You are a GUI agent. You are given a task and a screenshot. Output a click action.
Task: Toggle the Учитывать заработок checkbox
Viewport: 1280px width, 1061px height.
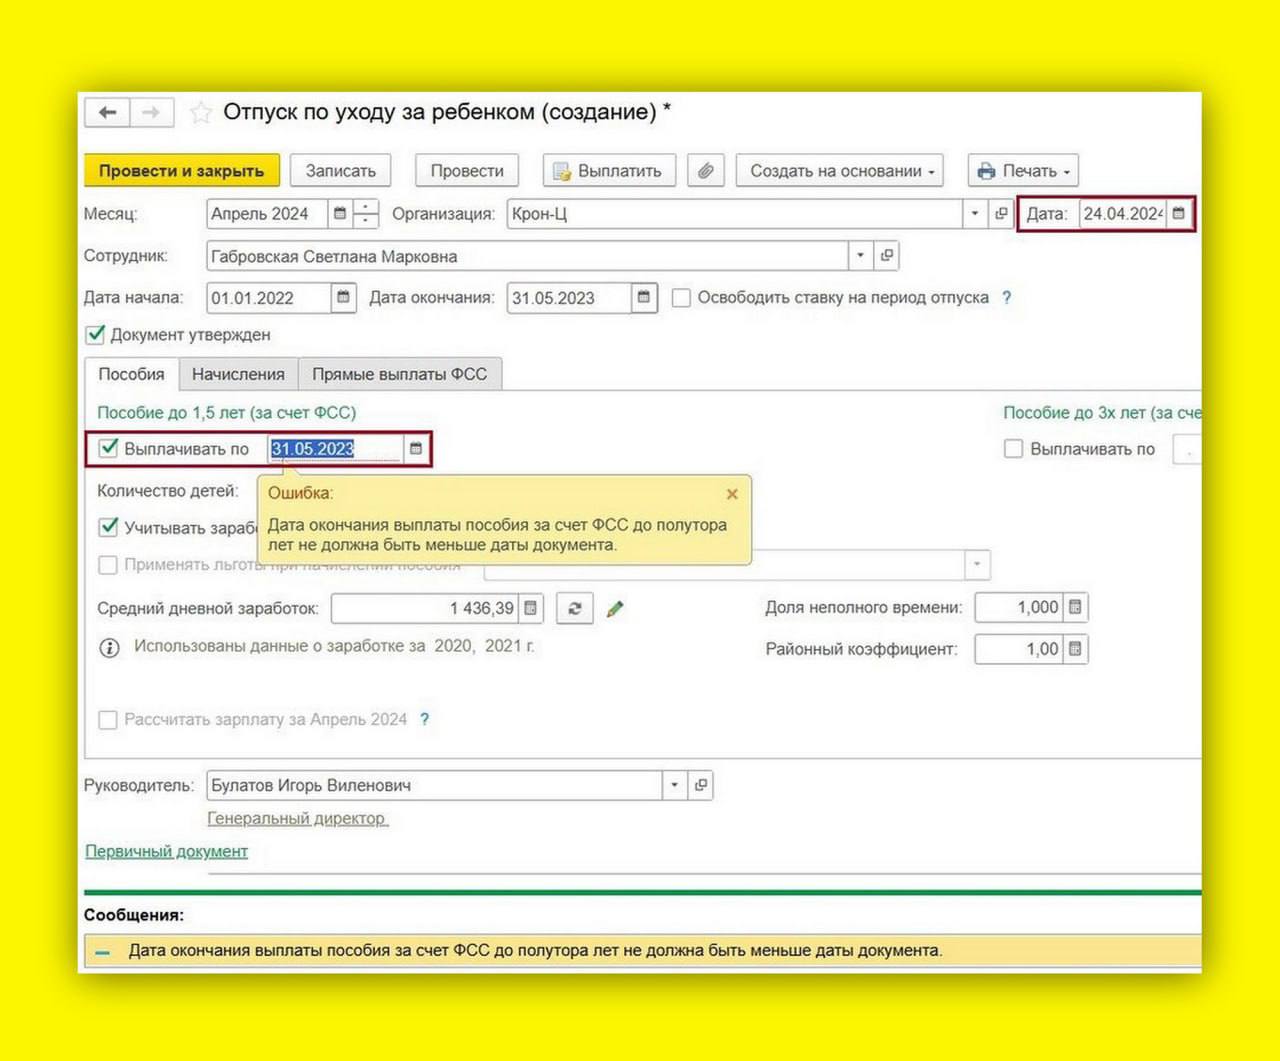pyautogui.click(x=108, y=527)
